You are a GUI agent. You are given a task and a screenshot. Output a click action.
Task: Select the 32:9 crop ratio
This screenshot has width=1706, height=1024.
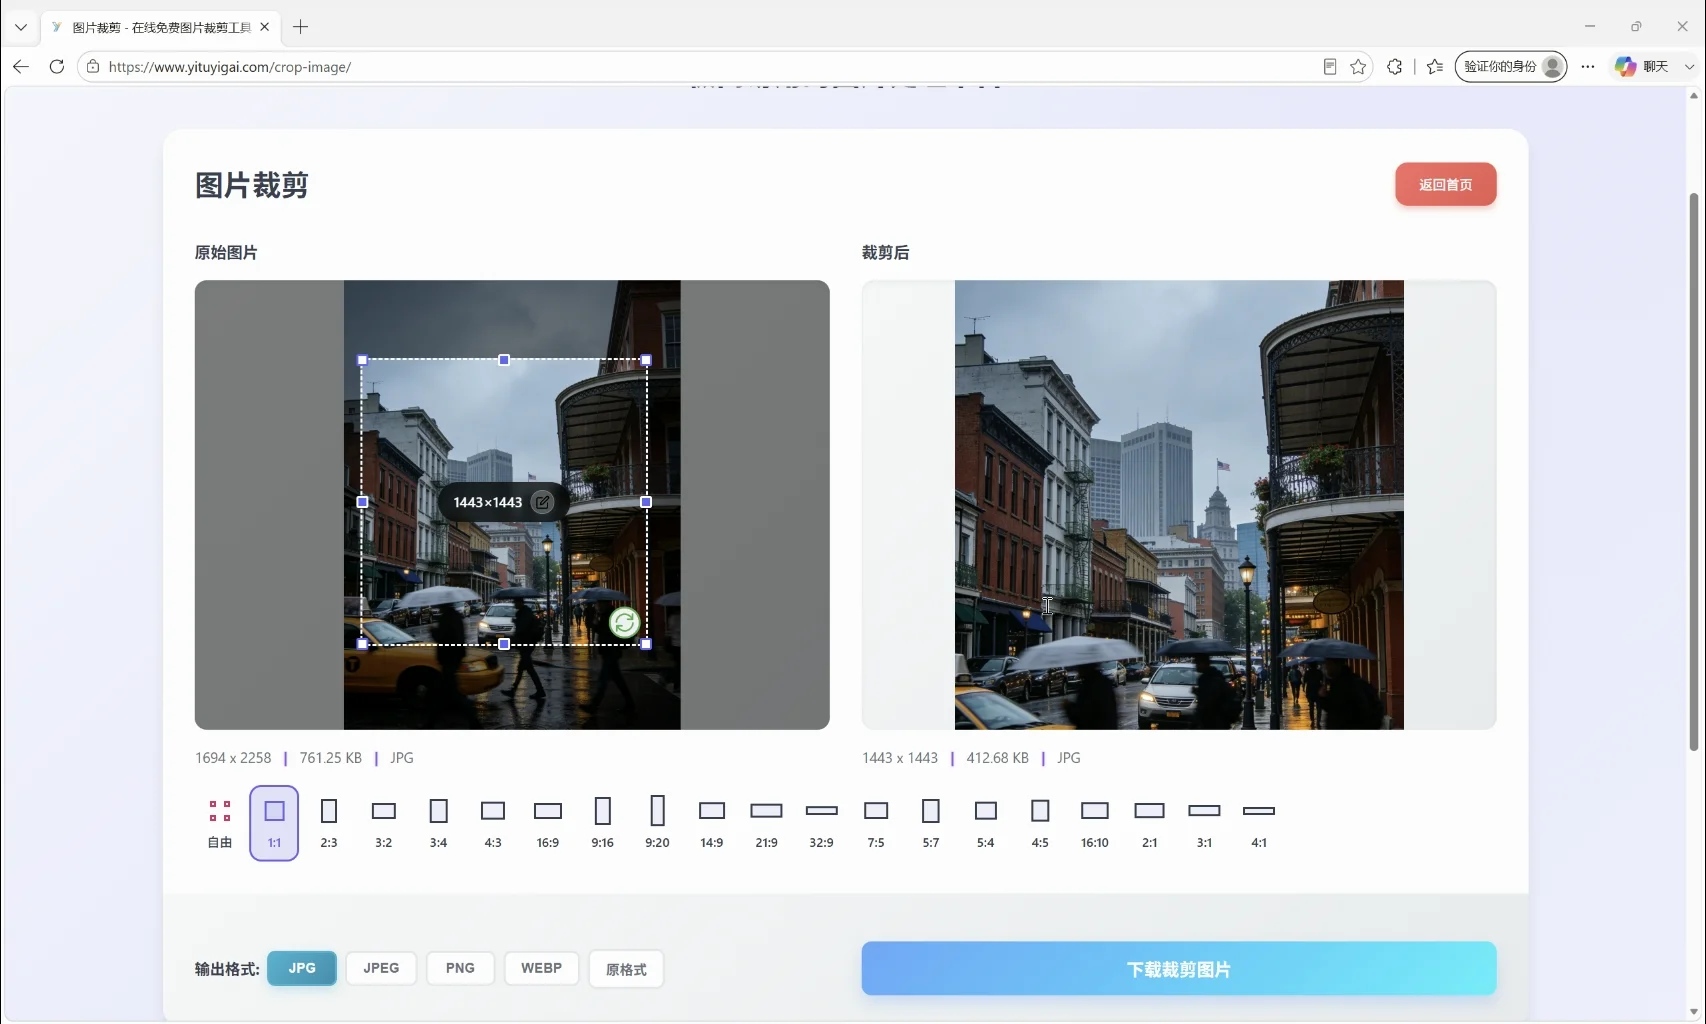pyautogui.click(x=821, y=823)
